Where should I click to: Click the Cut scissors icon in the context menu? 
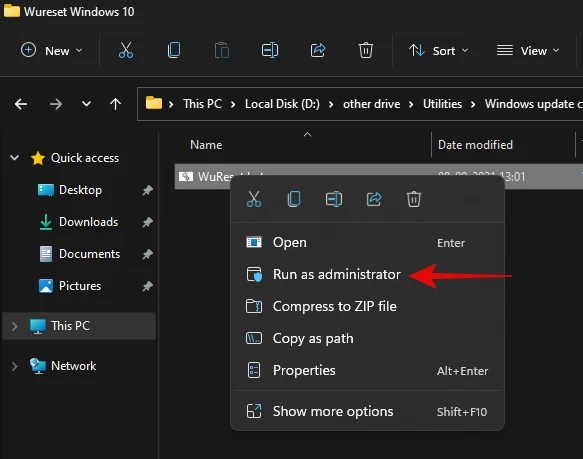pyautogui.click(x=254, y=199)
